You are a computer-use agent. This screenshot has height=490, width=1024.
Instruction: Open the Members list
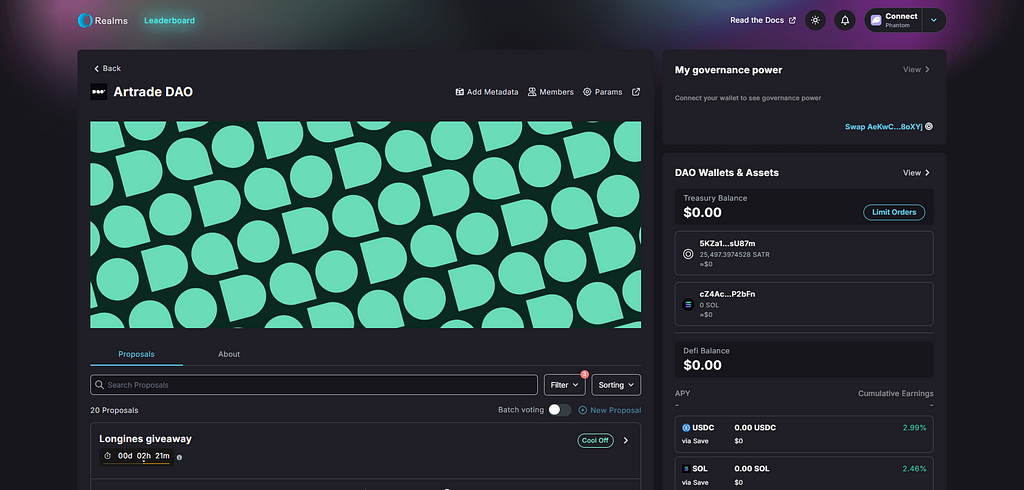coord(551,92)
